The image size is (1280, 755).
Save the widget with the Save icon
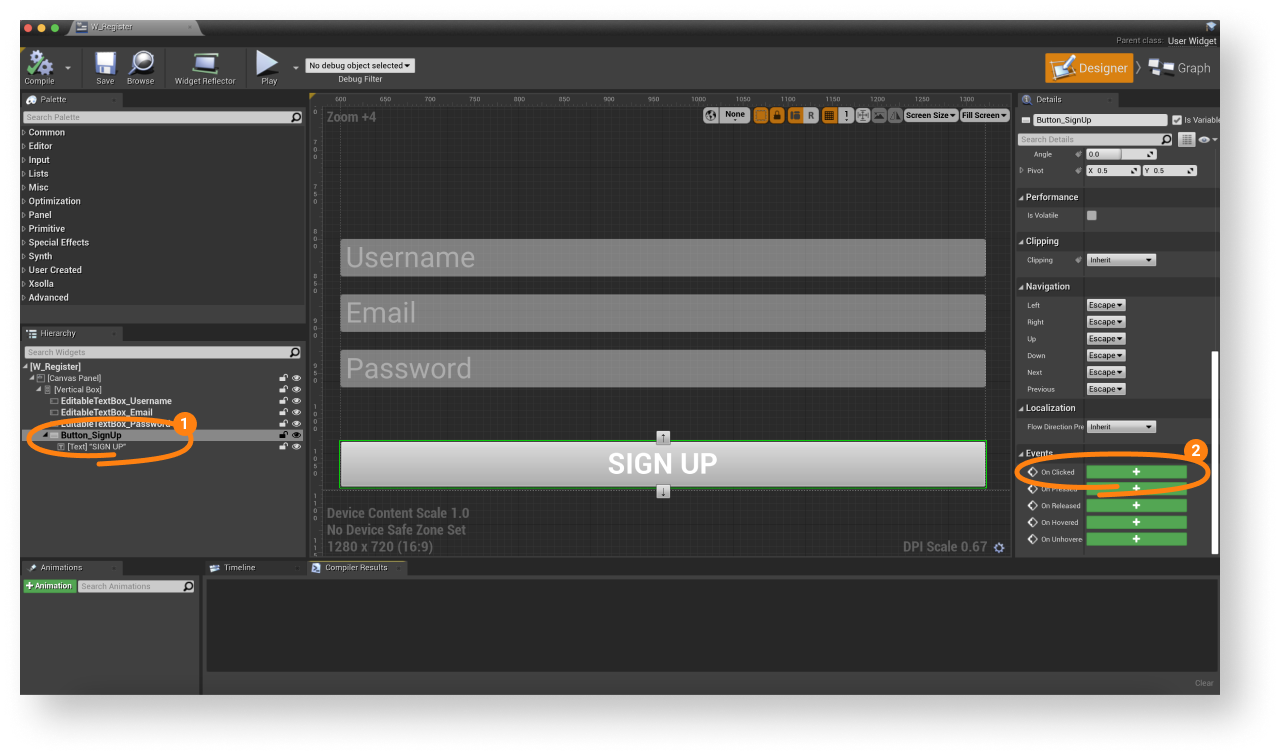(105, 64)
